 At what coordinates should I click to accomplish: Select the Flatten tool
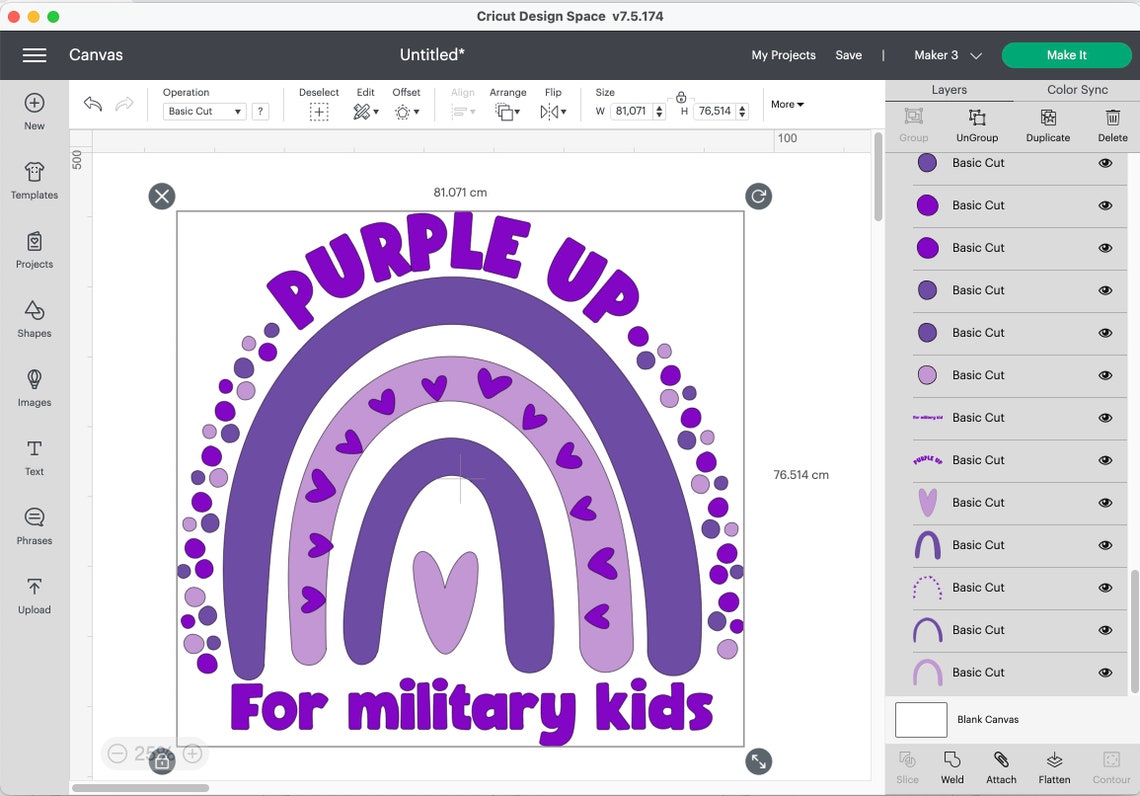pyautogui.click(x=1053, y=766)
